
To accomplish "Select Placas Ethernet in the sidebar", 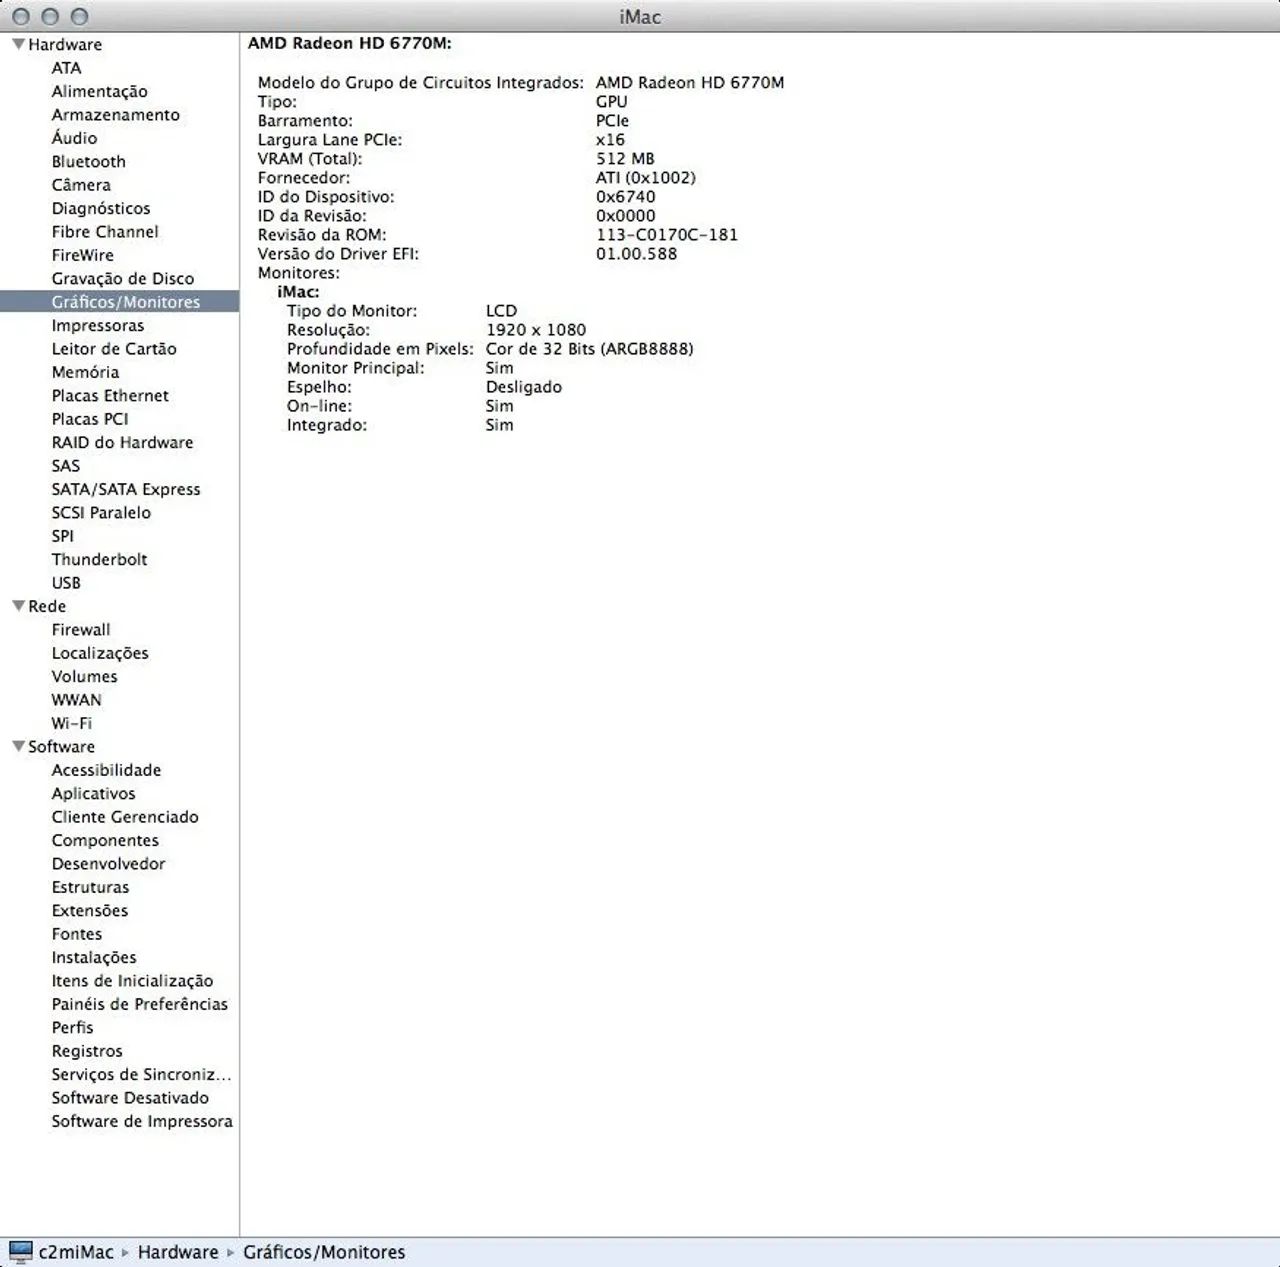I will pos(110,395).
